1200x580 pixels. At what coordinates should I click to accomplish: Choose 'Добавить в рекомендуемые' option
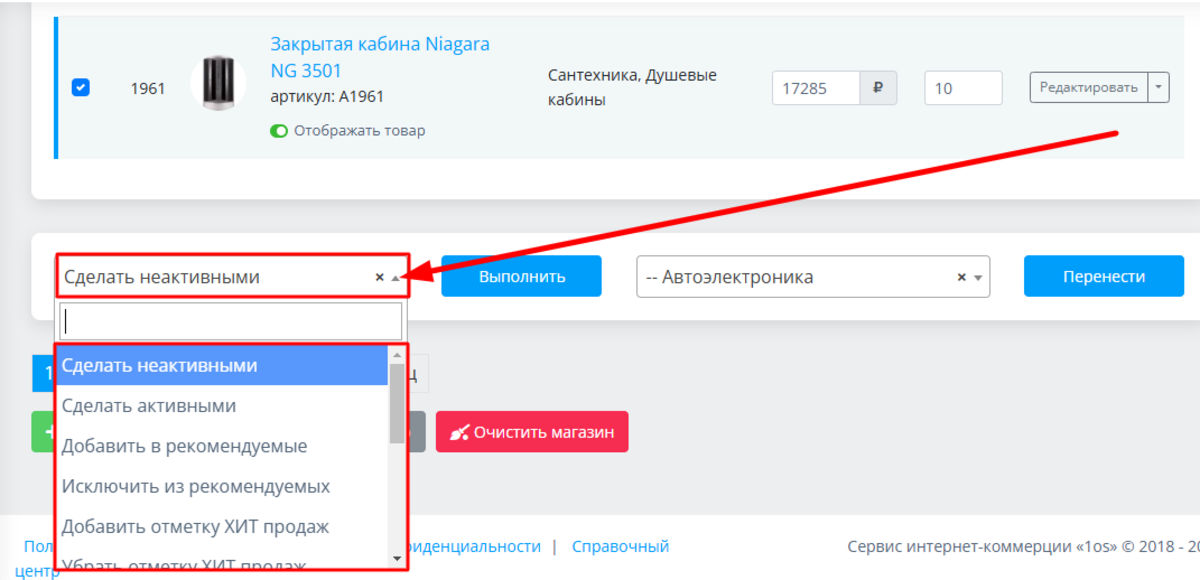[x=184, y=446]
